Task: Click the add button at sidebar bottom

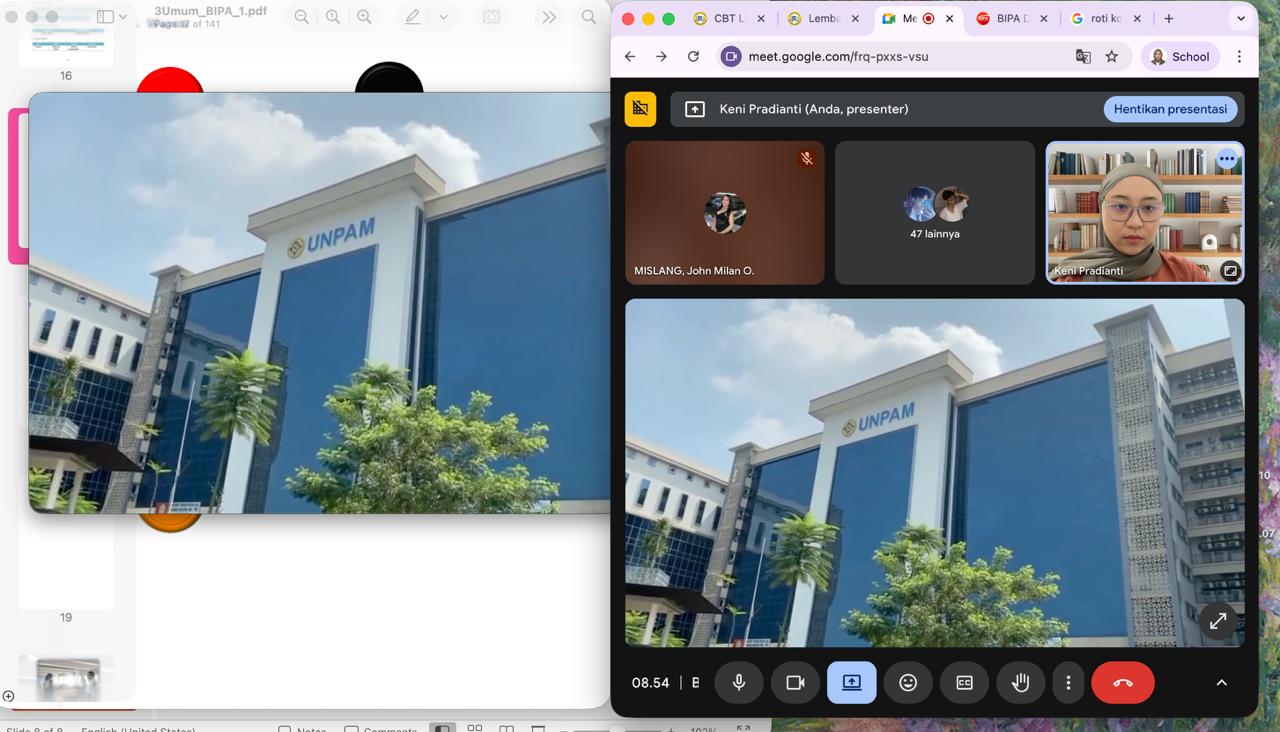Action: tap(8, 696)
